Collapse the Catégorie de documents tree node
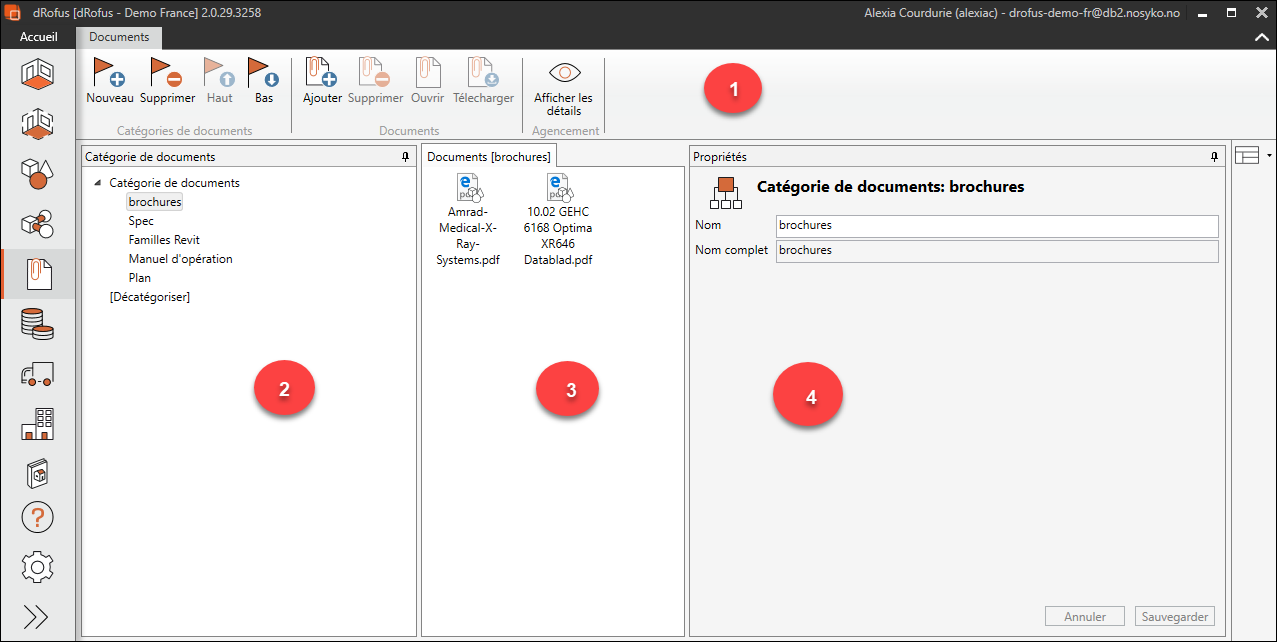The width and height of the screenshot is (1277, 642). click(x=97, y=183)
